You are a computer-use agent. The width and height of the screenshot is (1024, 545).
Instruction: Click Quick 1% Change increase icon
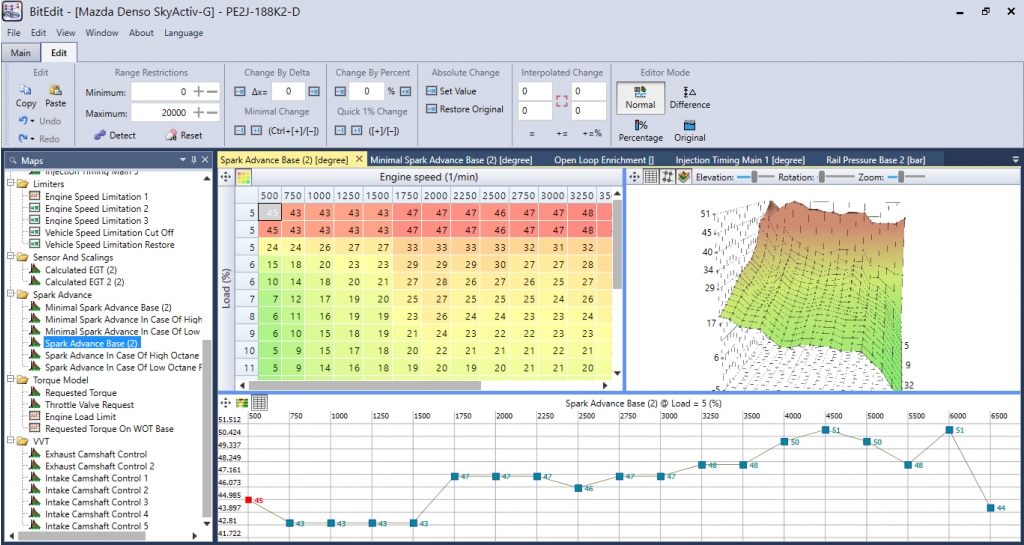tap(357, 131)
